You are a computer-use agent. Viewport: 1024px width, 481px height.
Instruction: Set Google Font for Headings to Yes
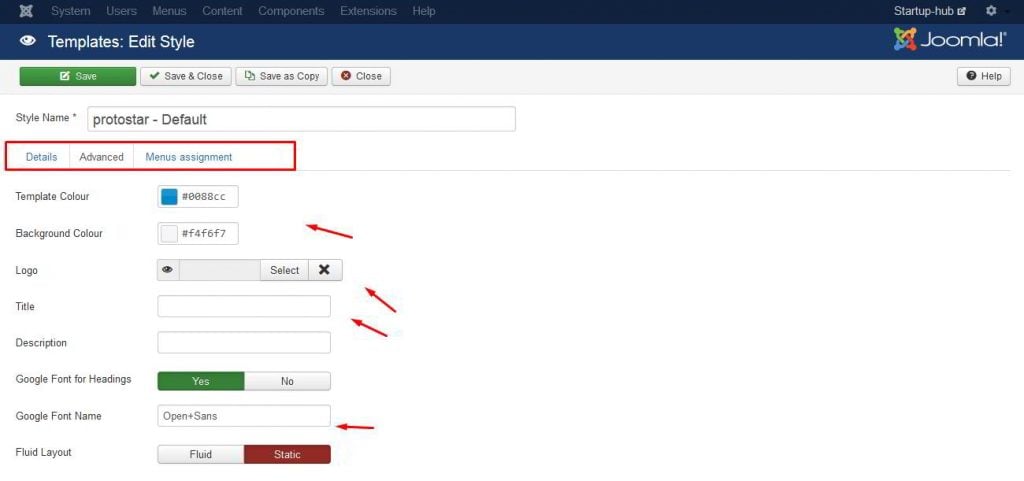click(x=201, y=381)
